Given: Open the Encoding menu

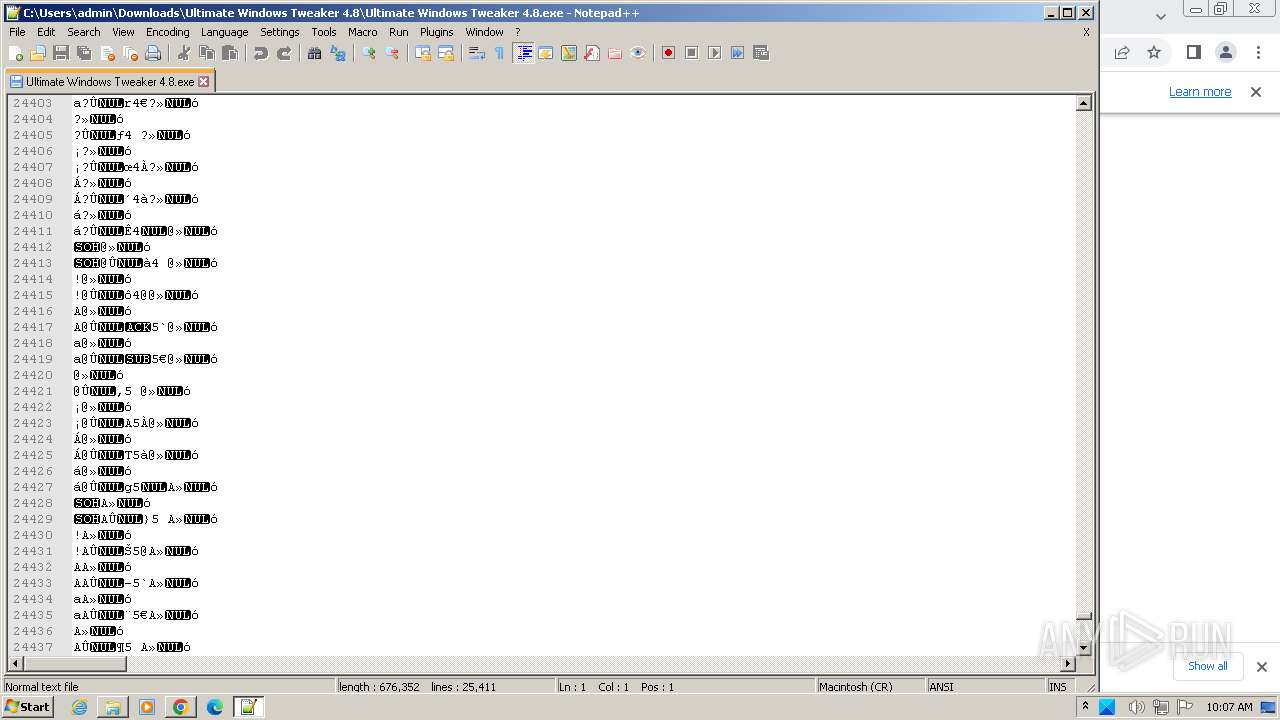Looking at the screenshot, I should pyautogui.click(x=167, y=32).
